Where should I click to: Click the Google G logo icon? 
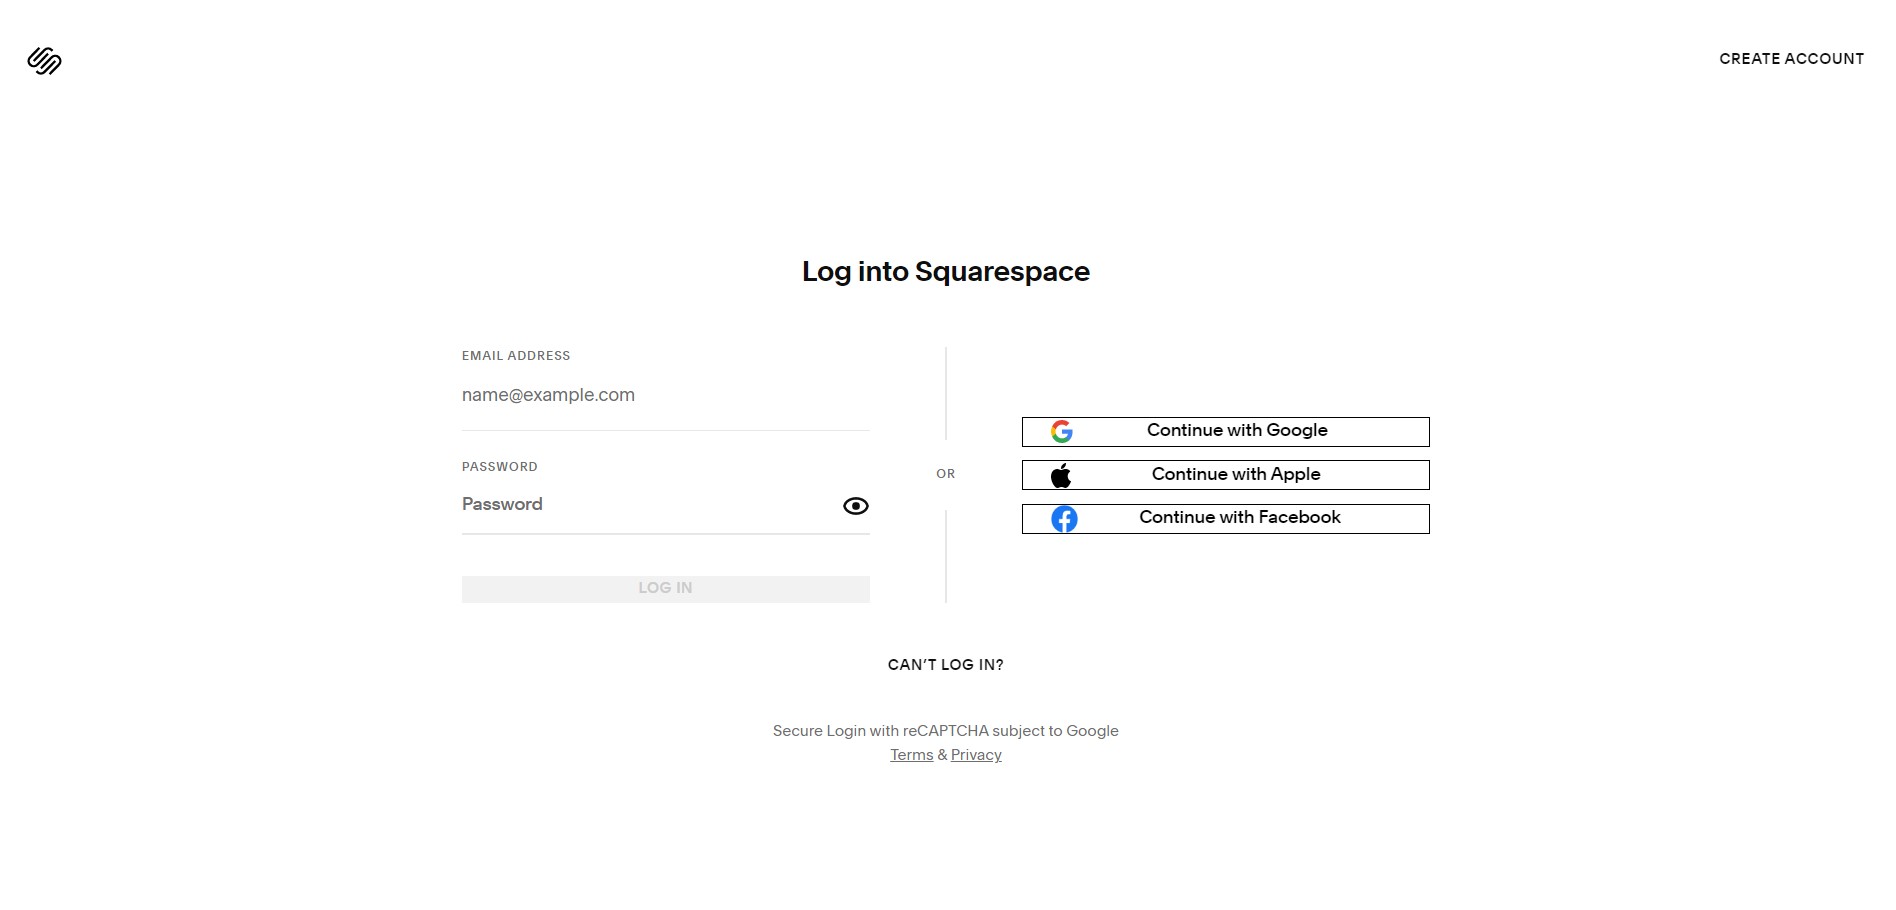pyautogui.click(x=1062, y=431)
